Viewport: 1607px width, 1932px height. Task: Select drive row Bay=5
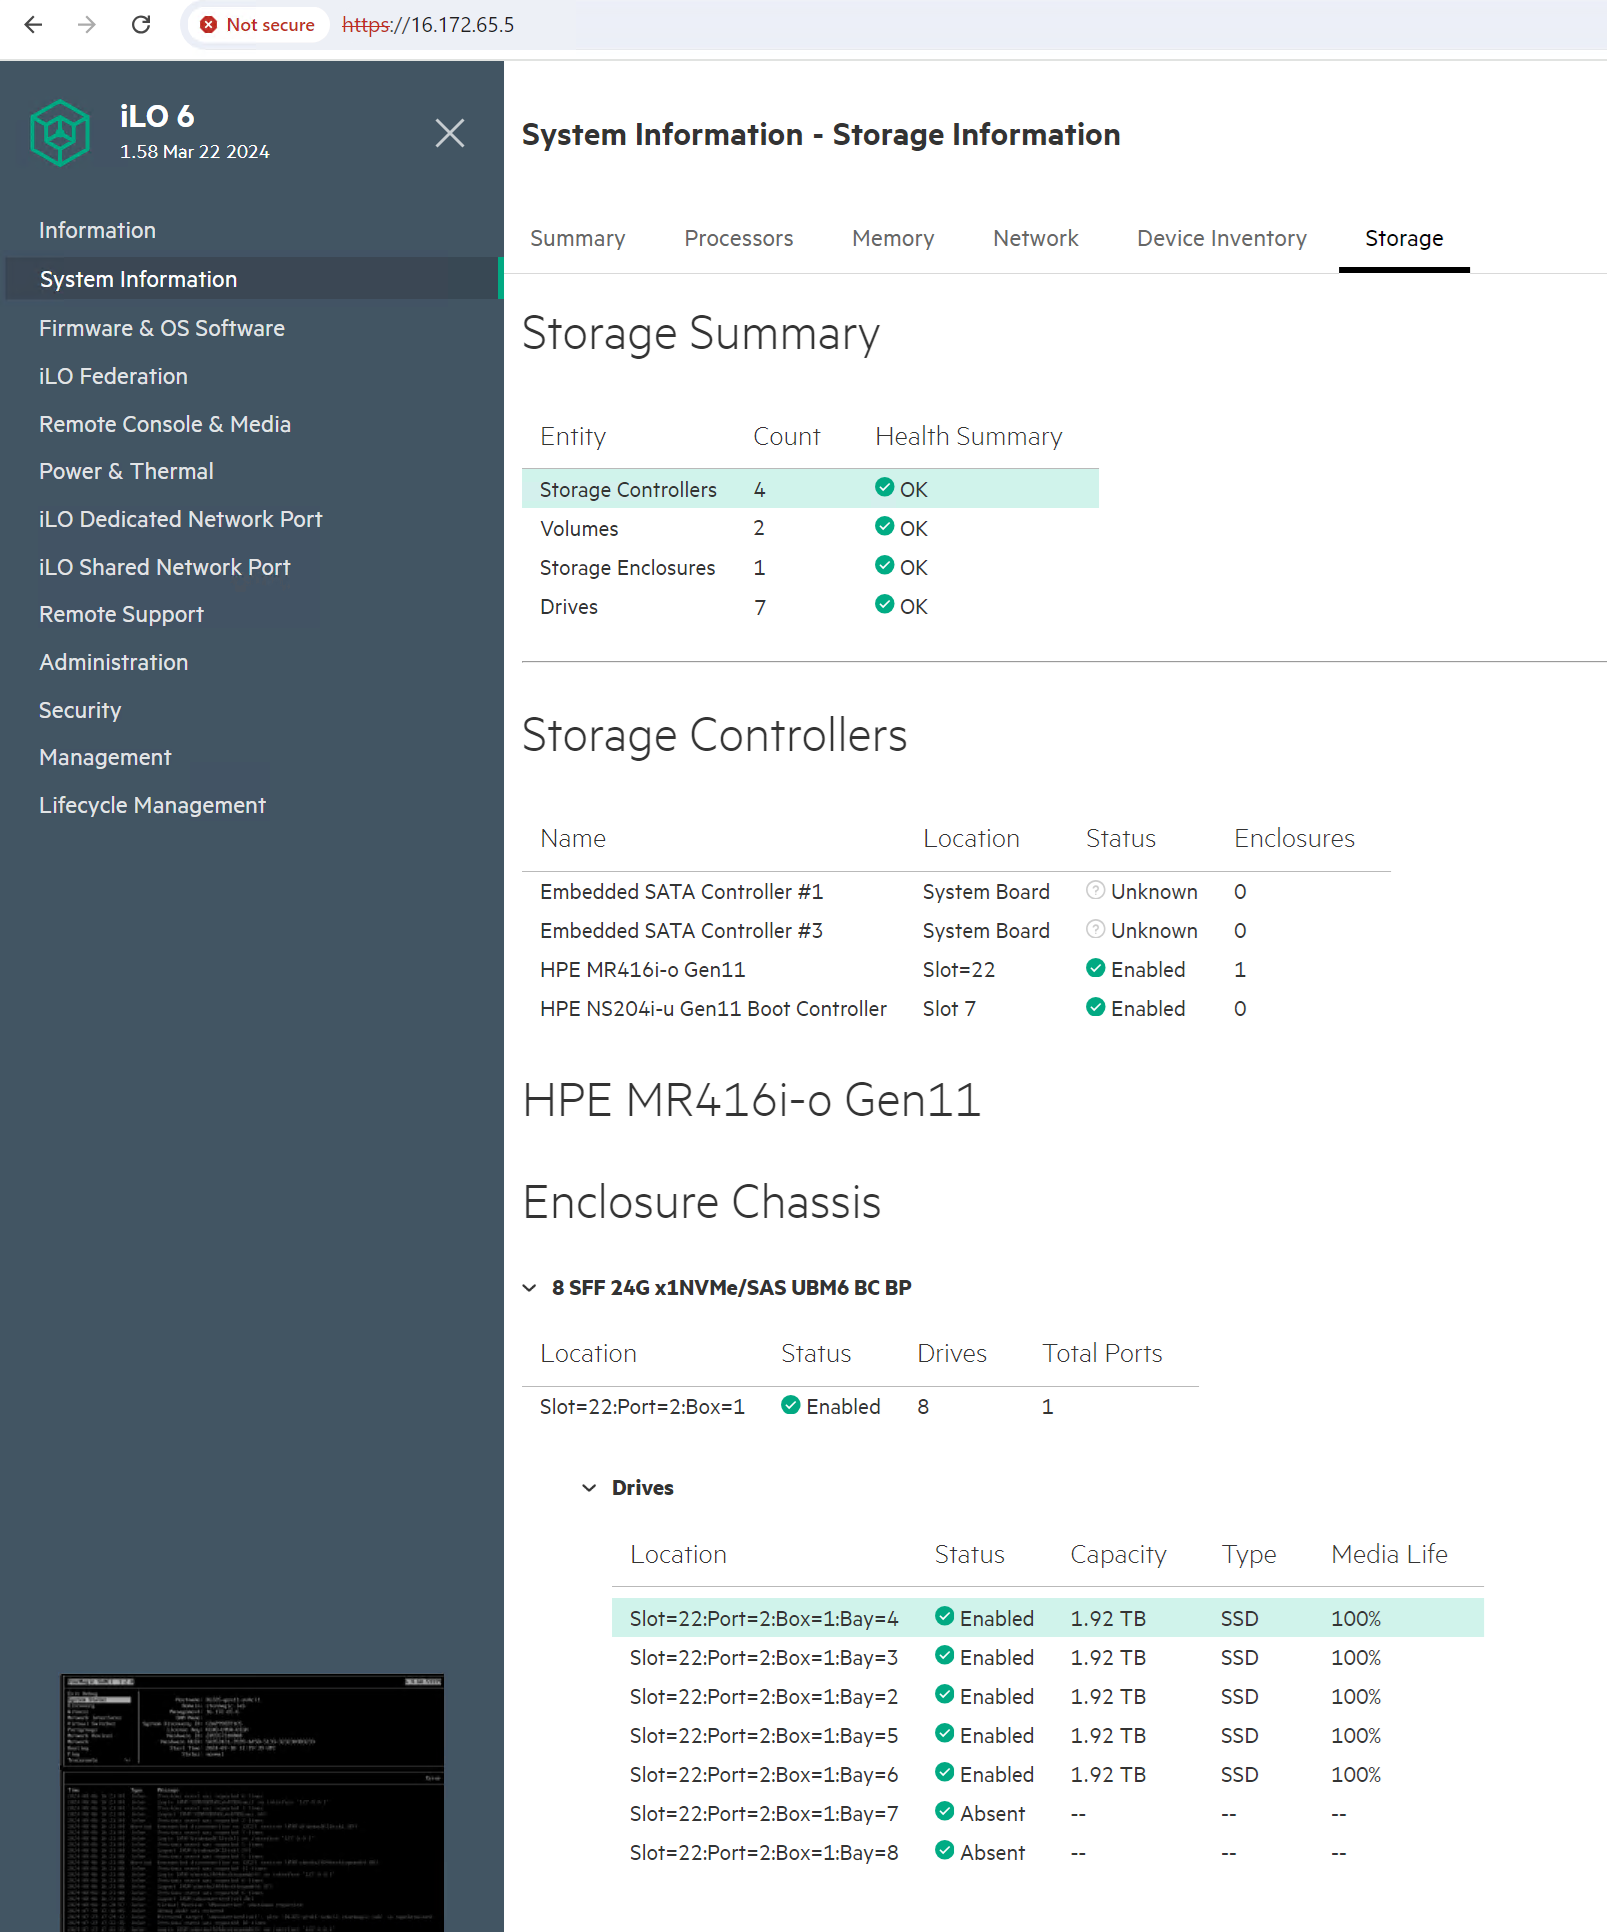pos(1047,1735)
